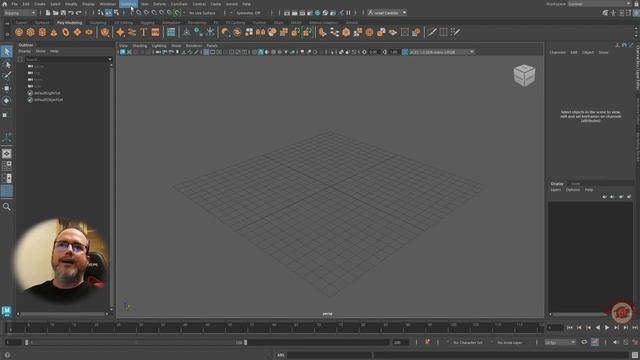Activate the Move tool in toolbox
The image size is (640, 360).
pyautogui.click(x=7, y=88)
